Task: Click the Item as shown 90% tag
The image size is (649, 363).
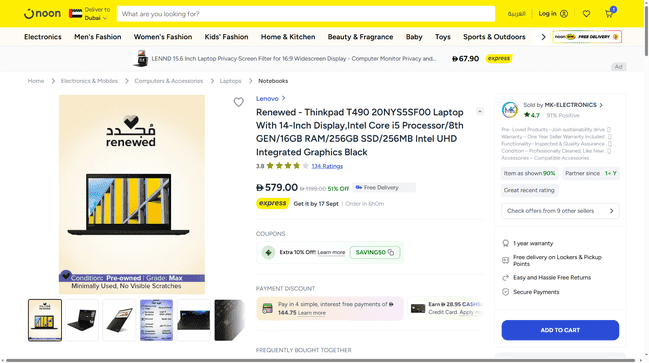Action: [x=529, y=173]
